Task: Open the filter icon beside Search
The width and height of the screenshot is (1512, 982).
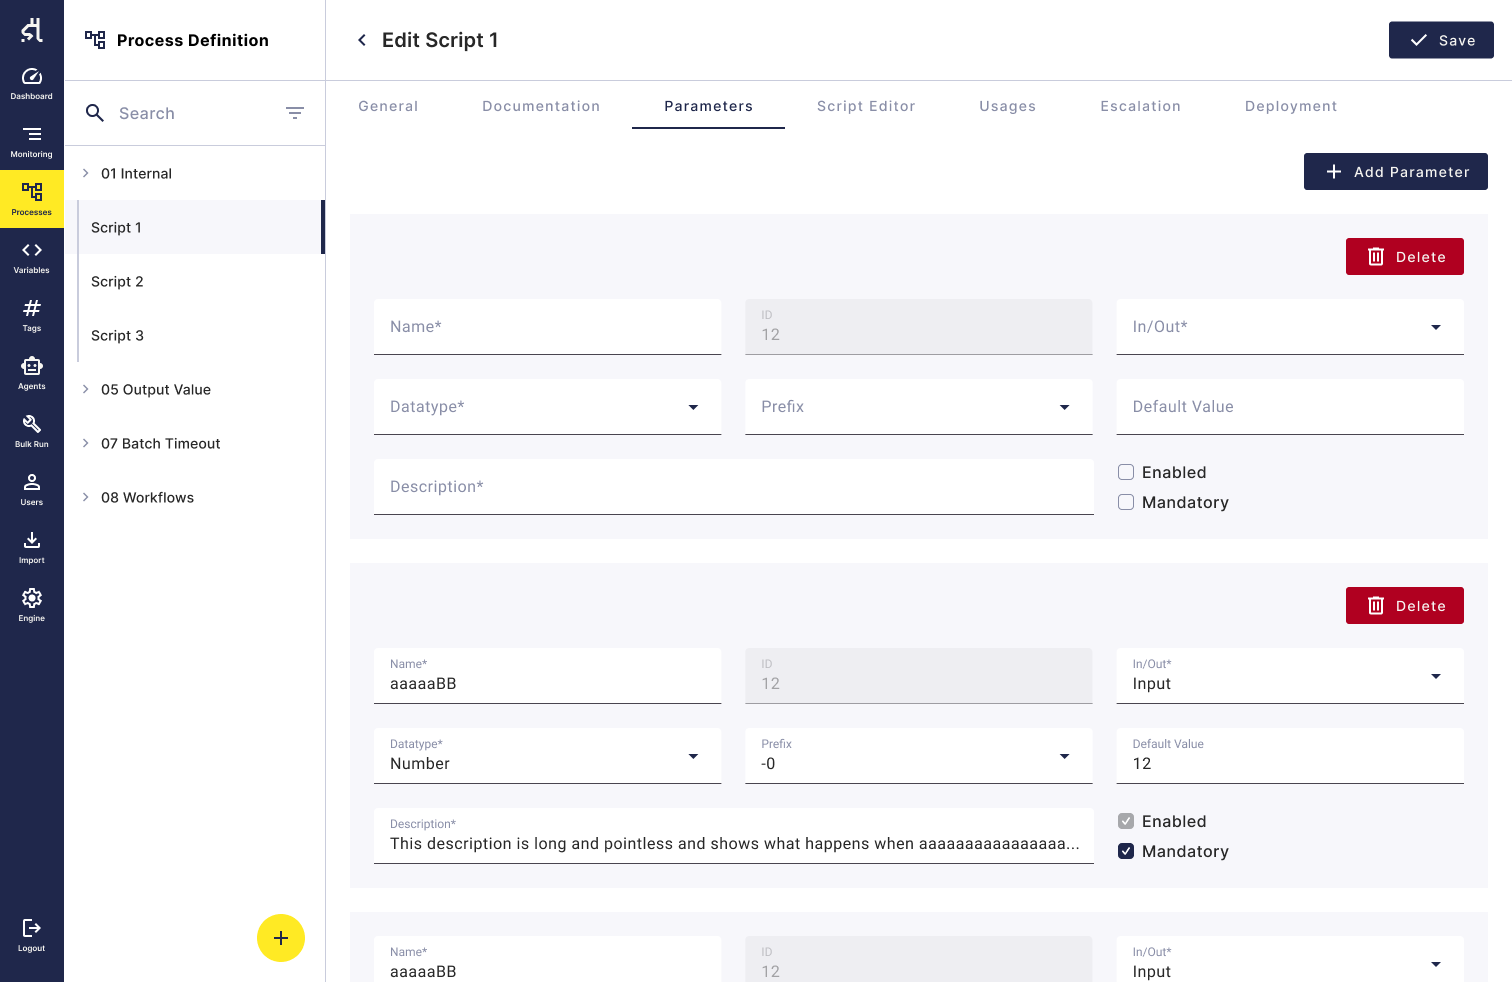Action: (x=295, y=113)
